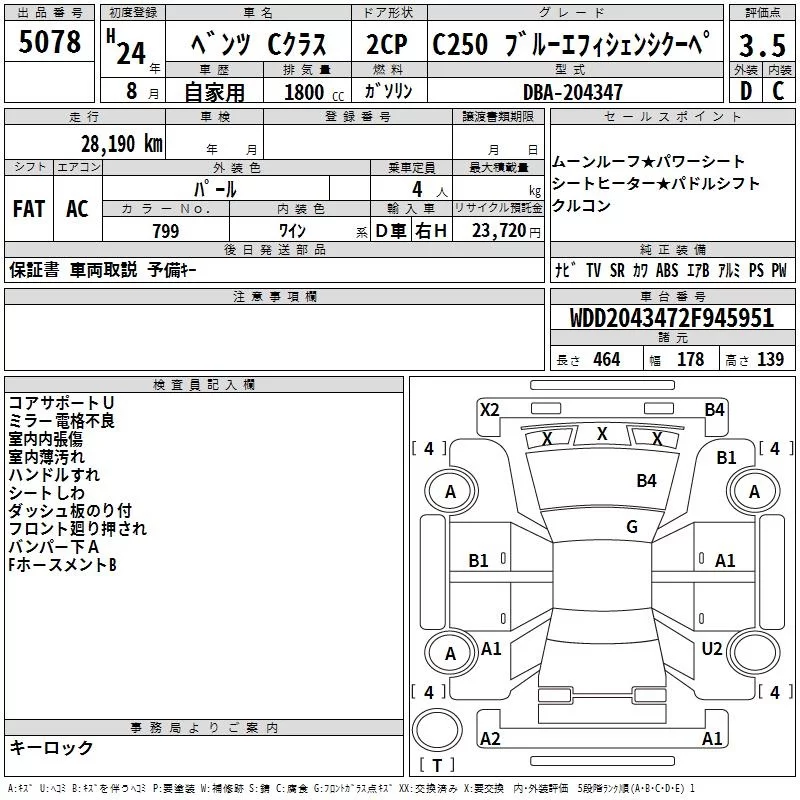This screenshot has height=800, width=800.
Task: Click equipment code PW
Action: 779,270
